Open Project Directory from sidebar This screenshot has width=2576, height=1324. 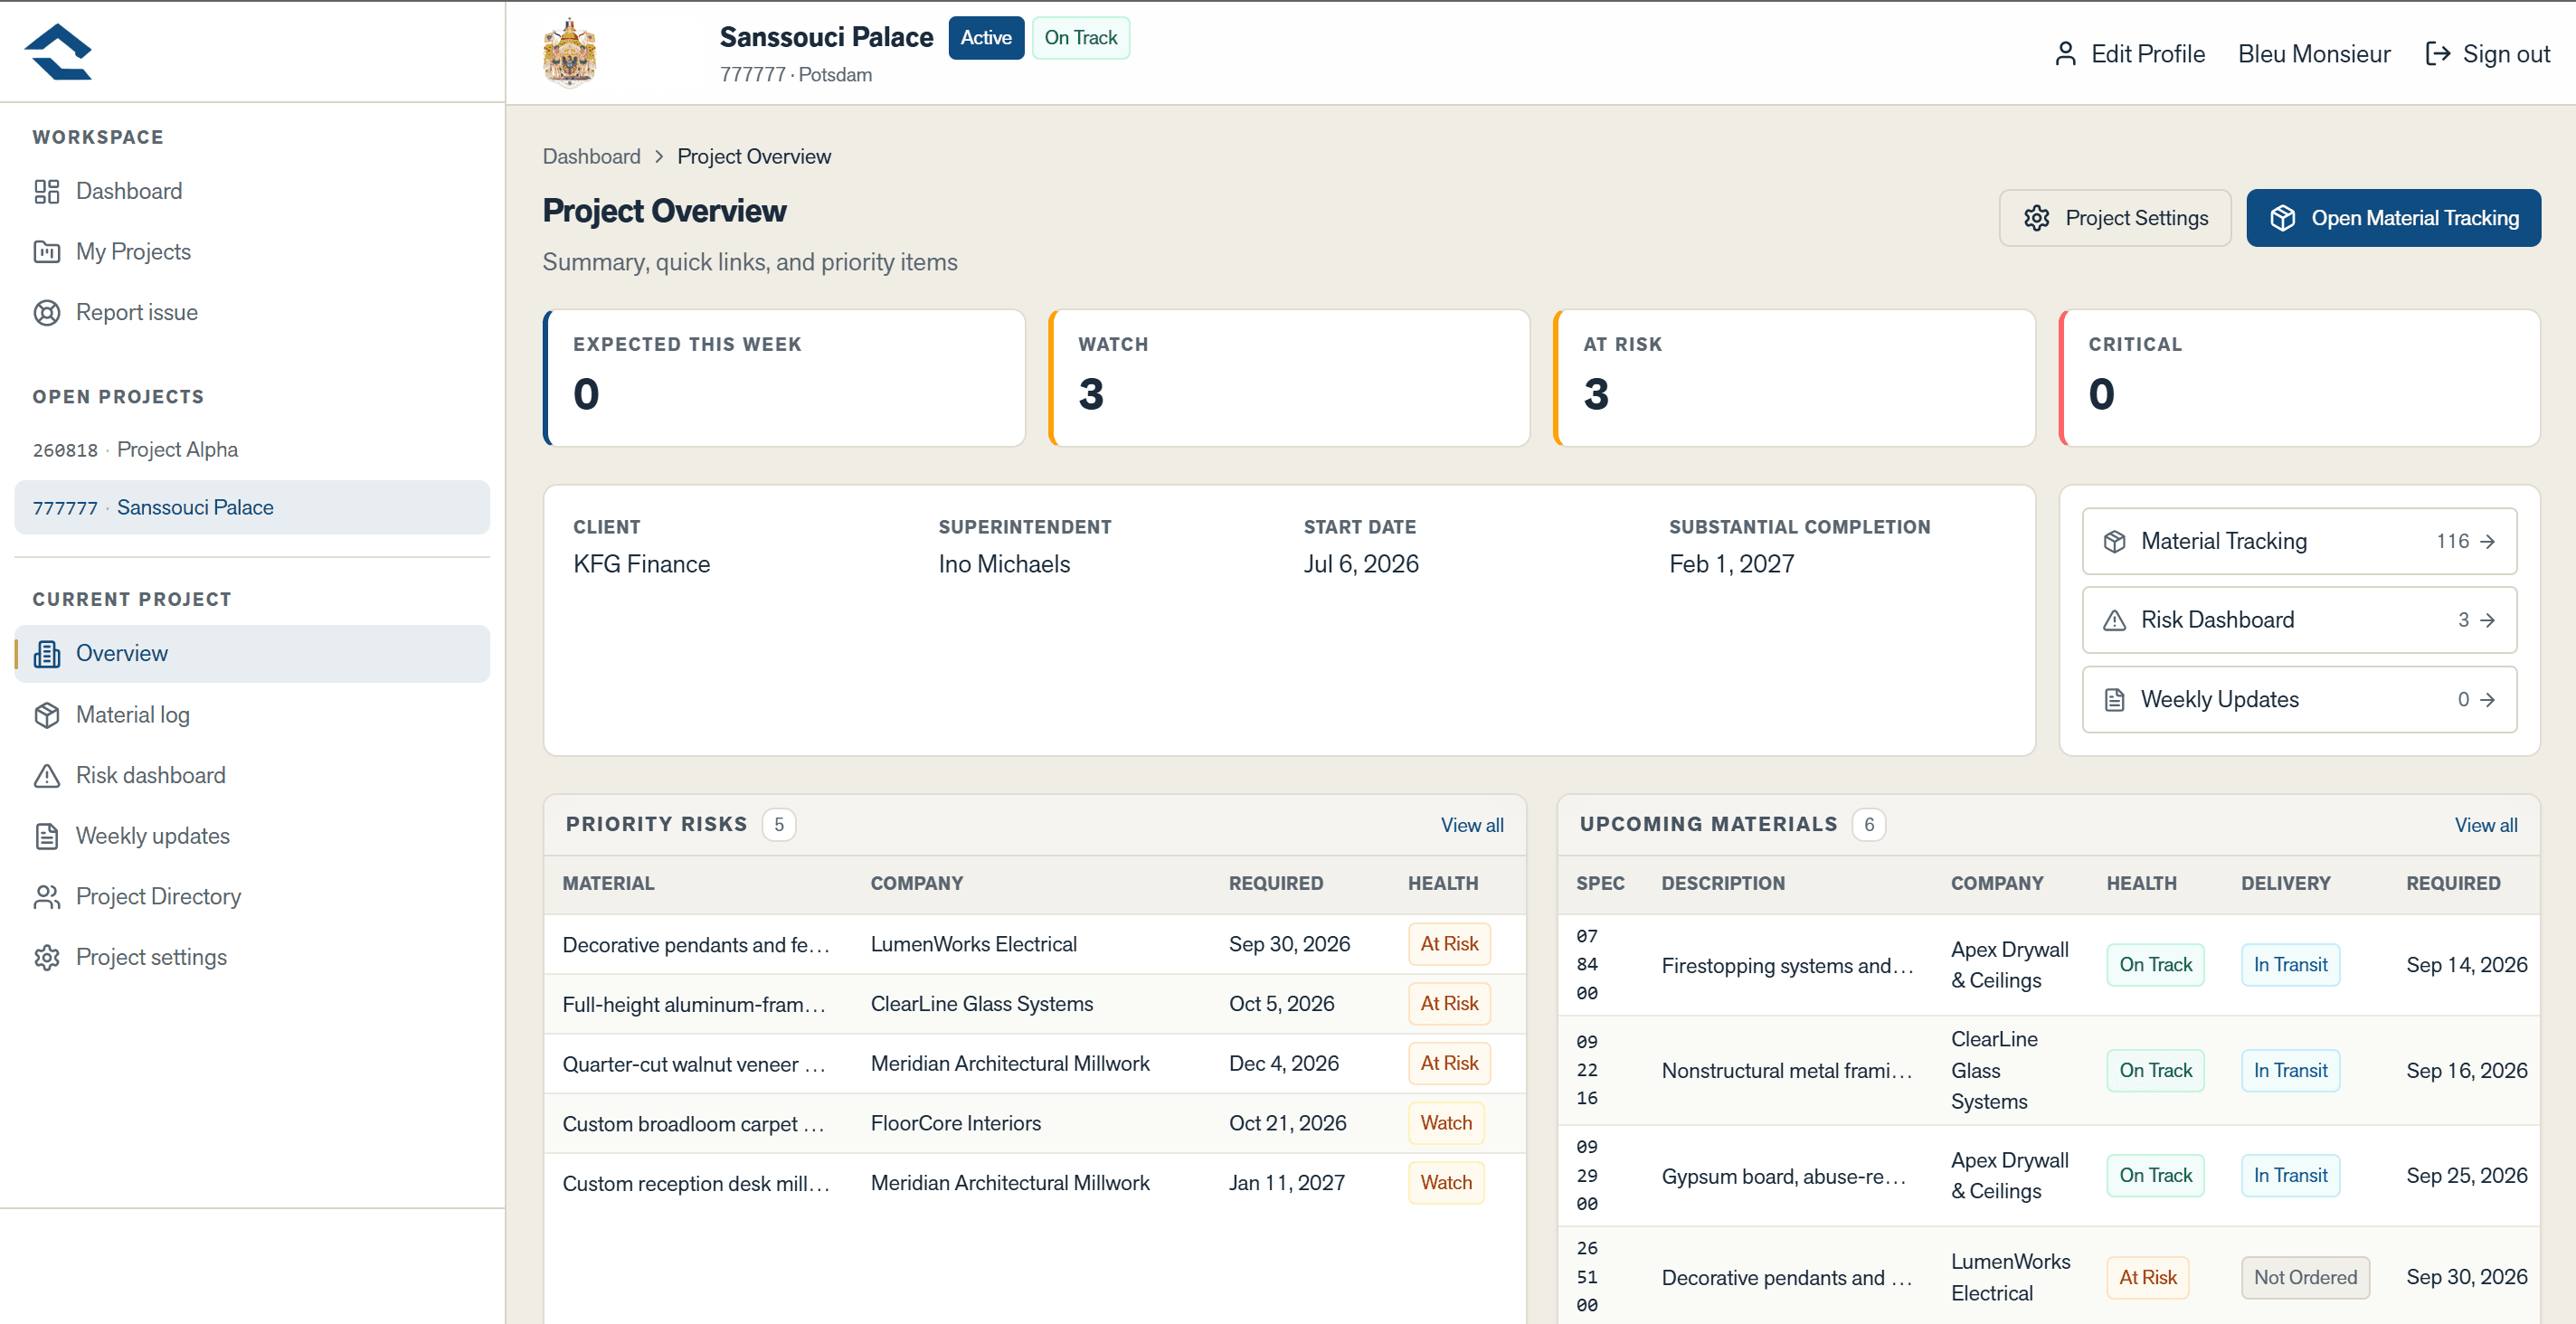tap(252, 897)
